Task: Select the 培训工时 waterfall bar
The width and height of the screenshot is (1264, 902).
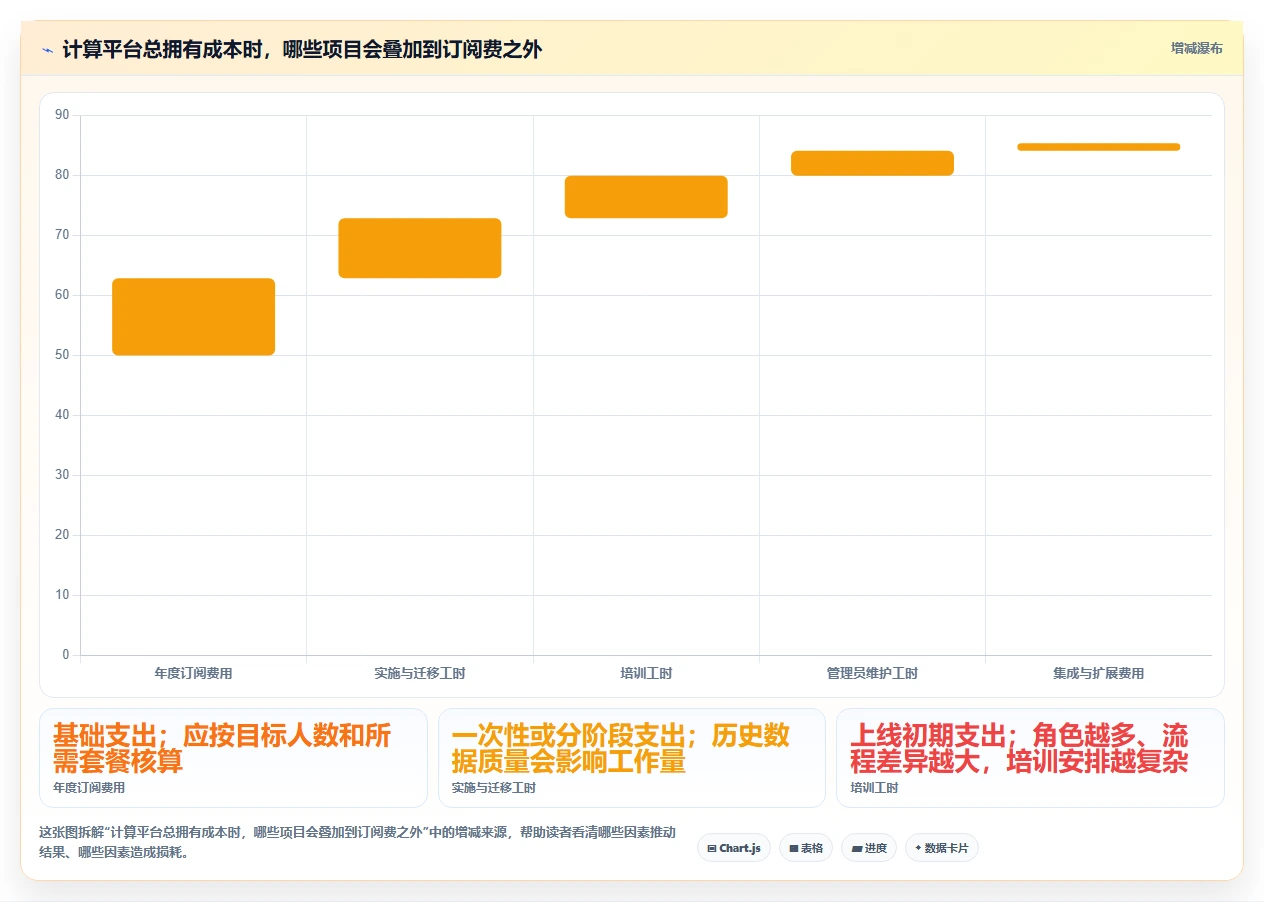Action: click(x=646, y=197)
